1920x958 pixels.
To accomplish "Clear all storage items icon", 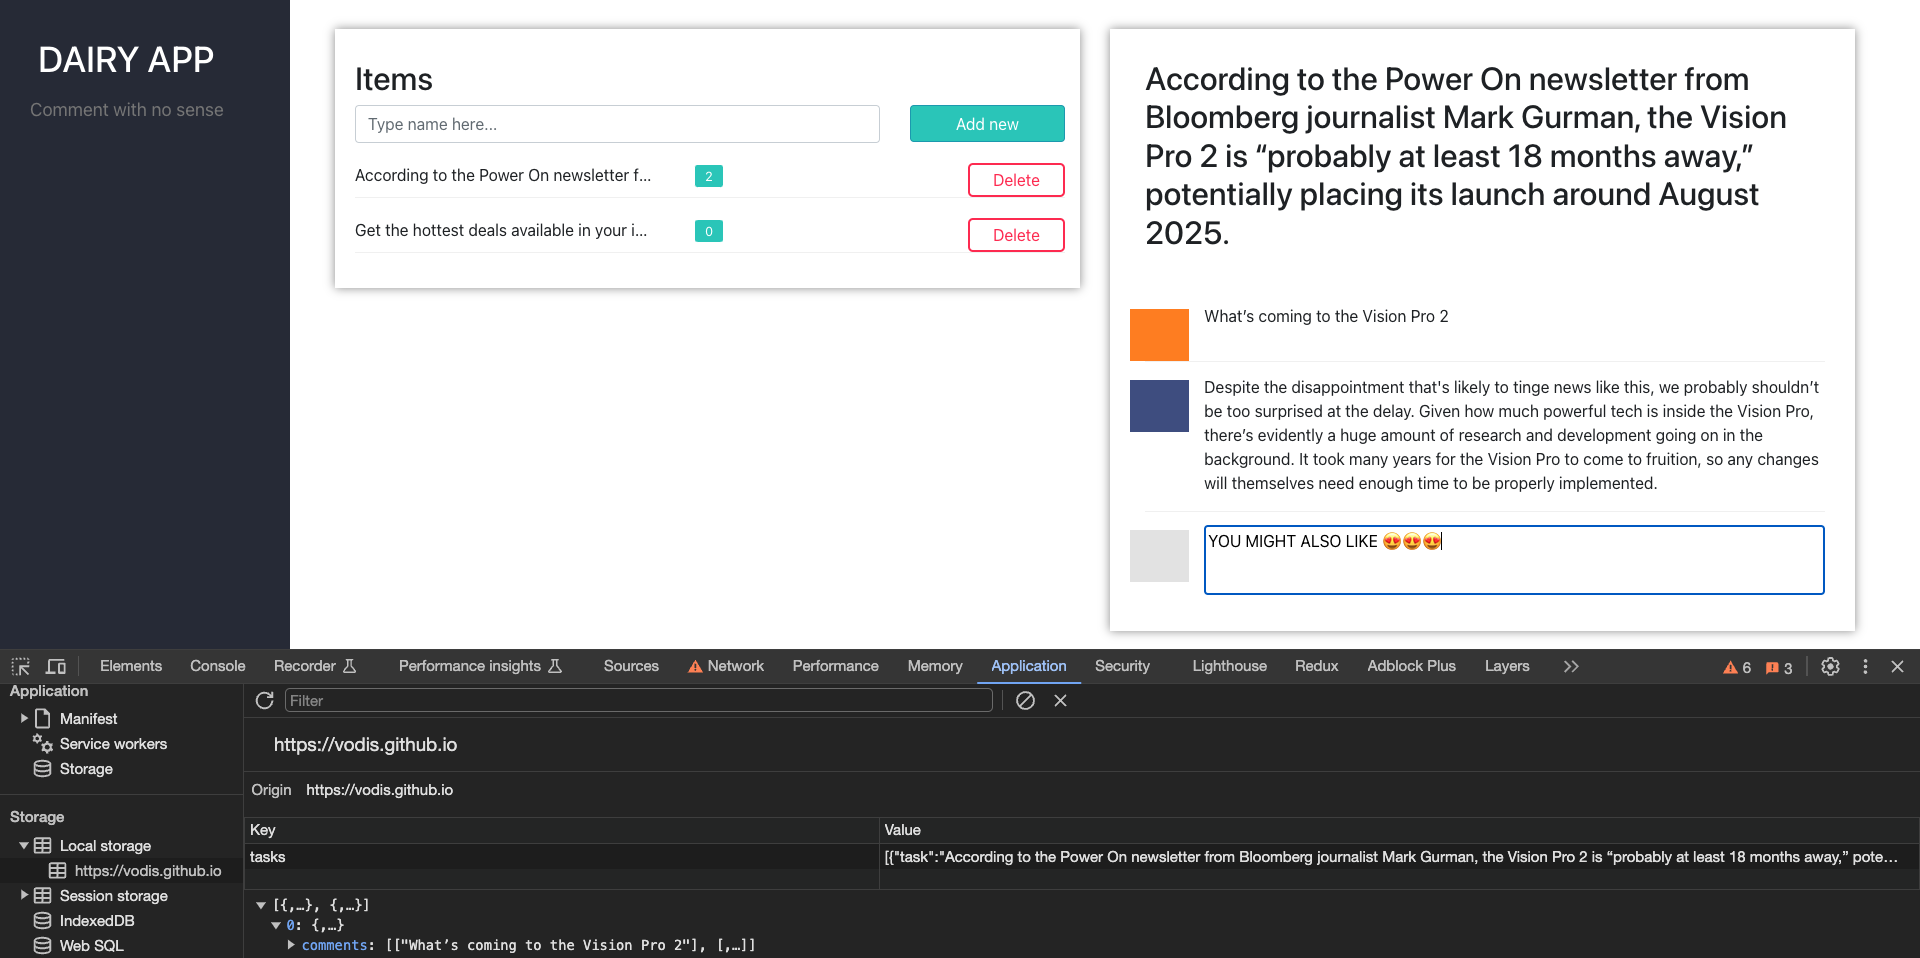I will (1025, 700).
